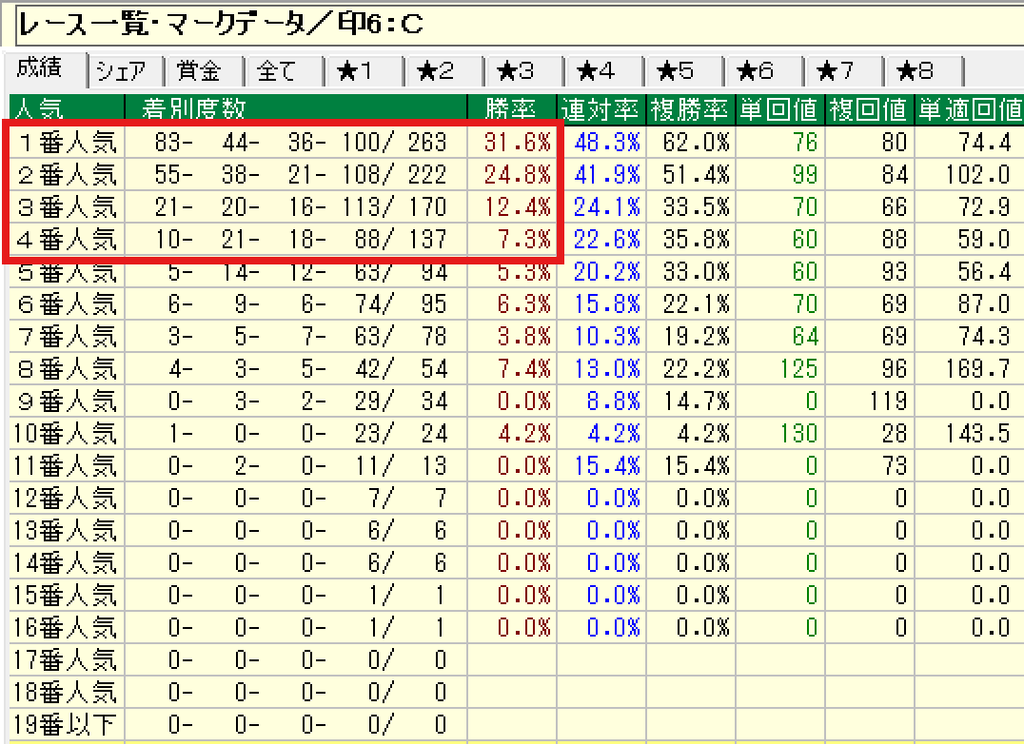Switch to the 成績 tab
Screen dimensions: 1024x744
click(x=43, y=69)
